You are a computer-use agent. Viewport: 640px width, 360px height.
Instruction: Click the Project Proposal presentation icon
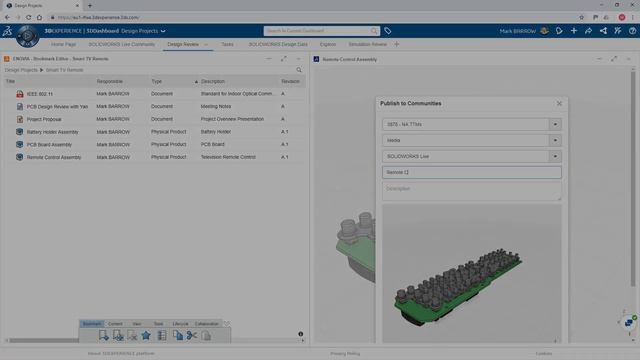[20, 119]
